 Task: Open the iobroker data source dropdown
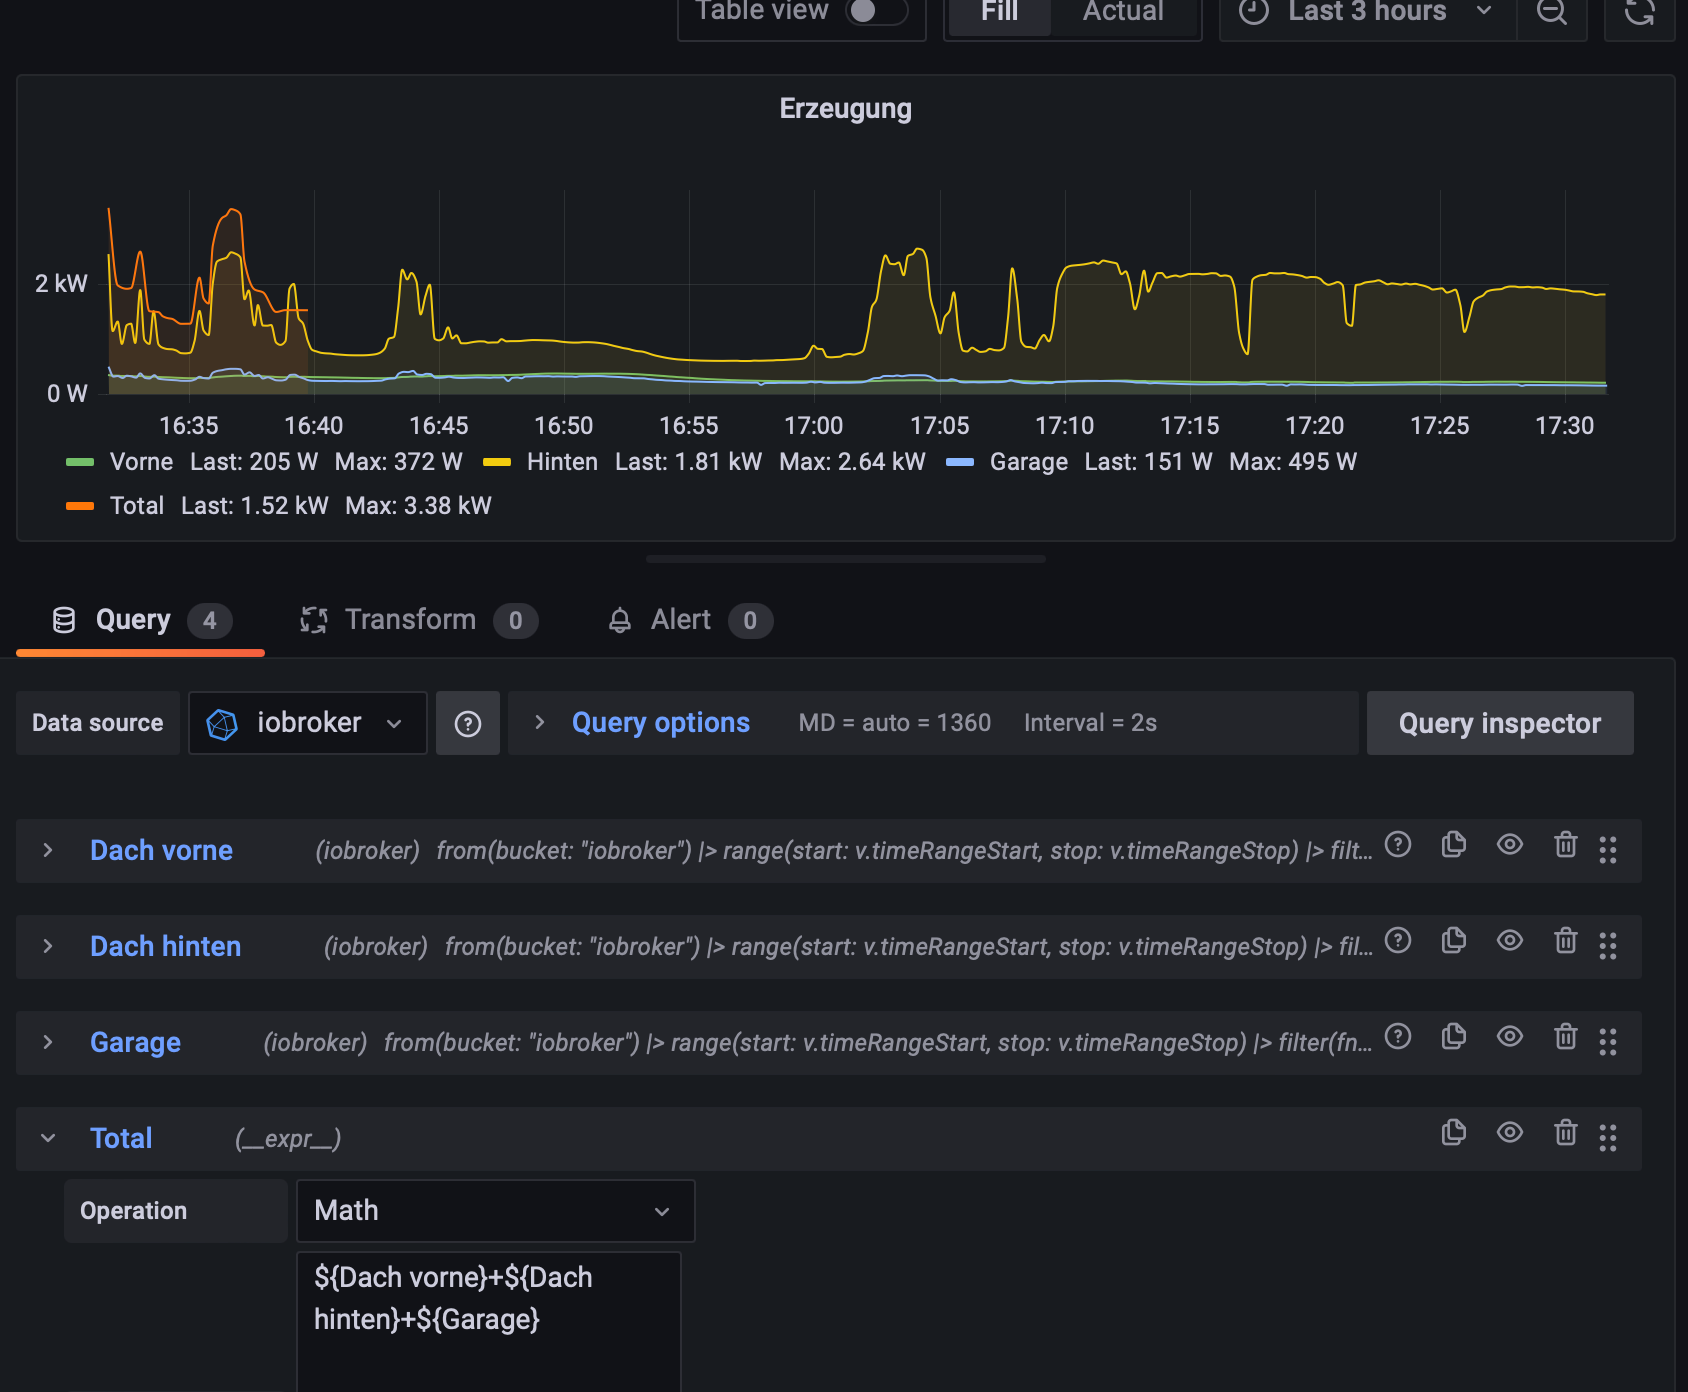tap(308, 724)
